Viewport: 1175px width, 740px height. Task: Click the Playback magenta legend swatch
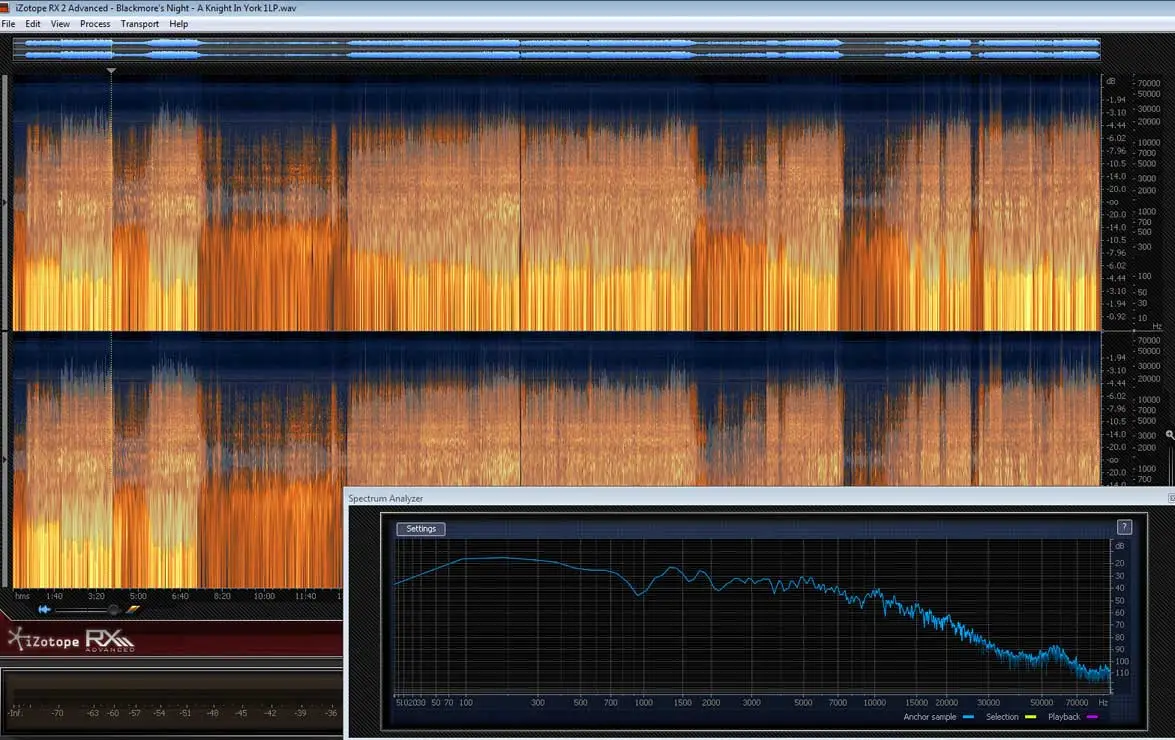click(1092, 717)
